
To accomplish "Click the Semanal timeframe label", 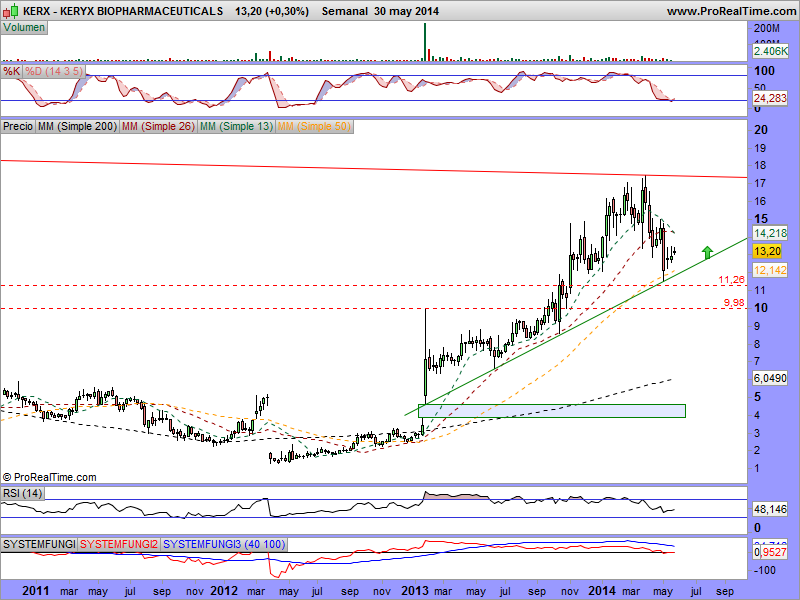I will (x=344, y=11).
